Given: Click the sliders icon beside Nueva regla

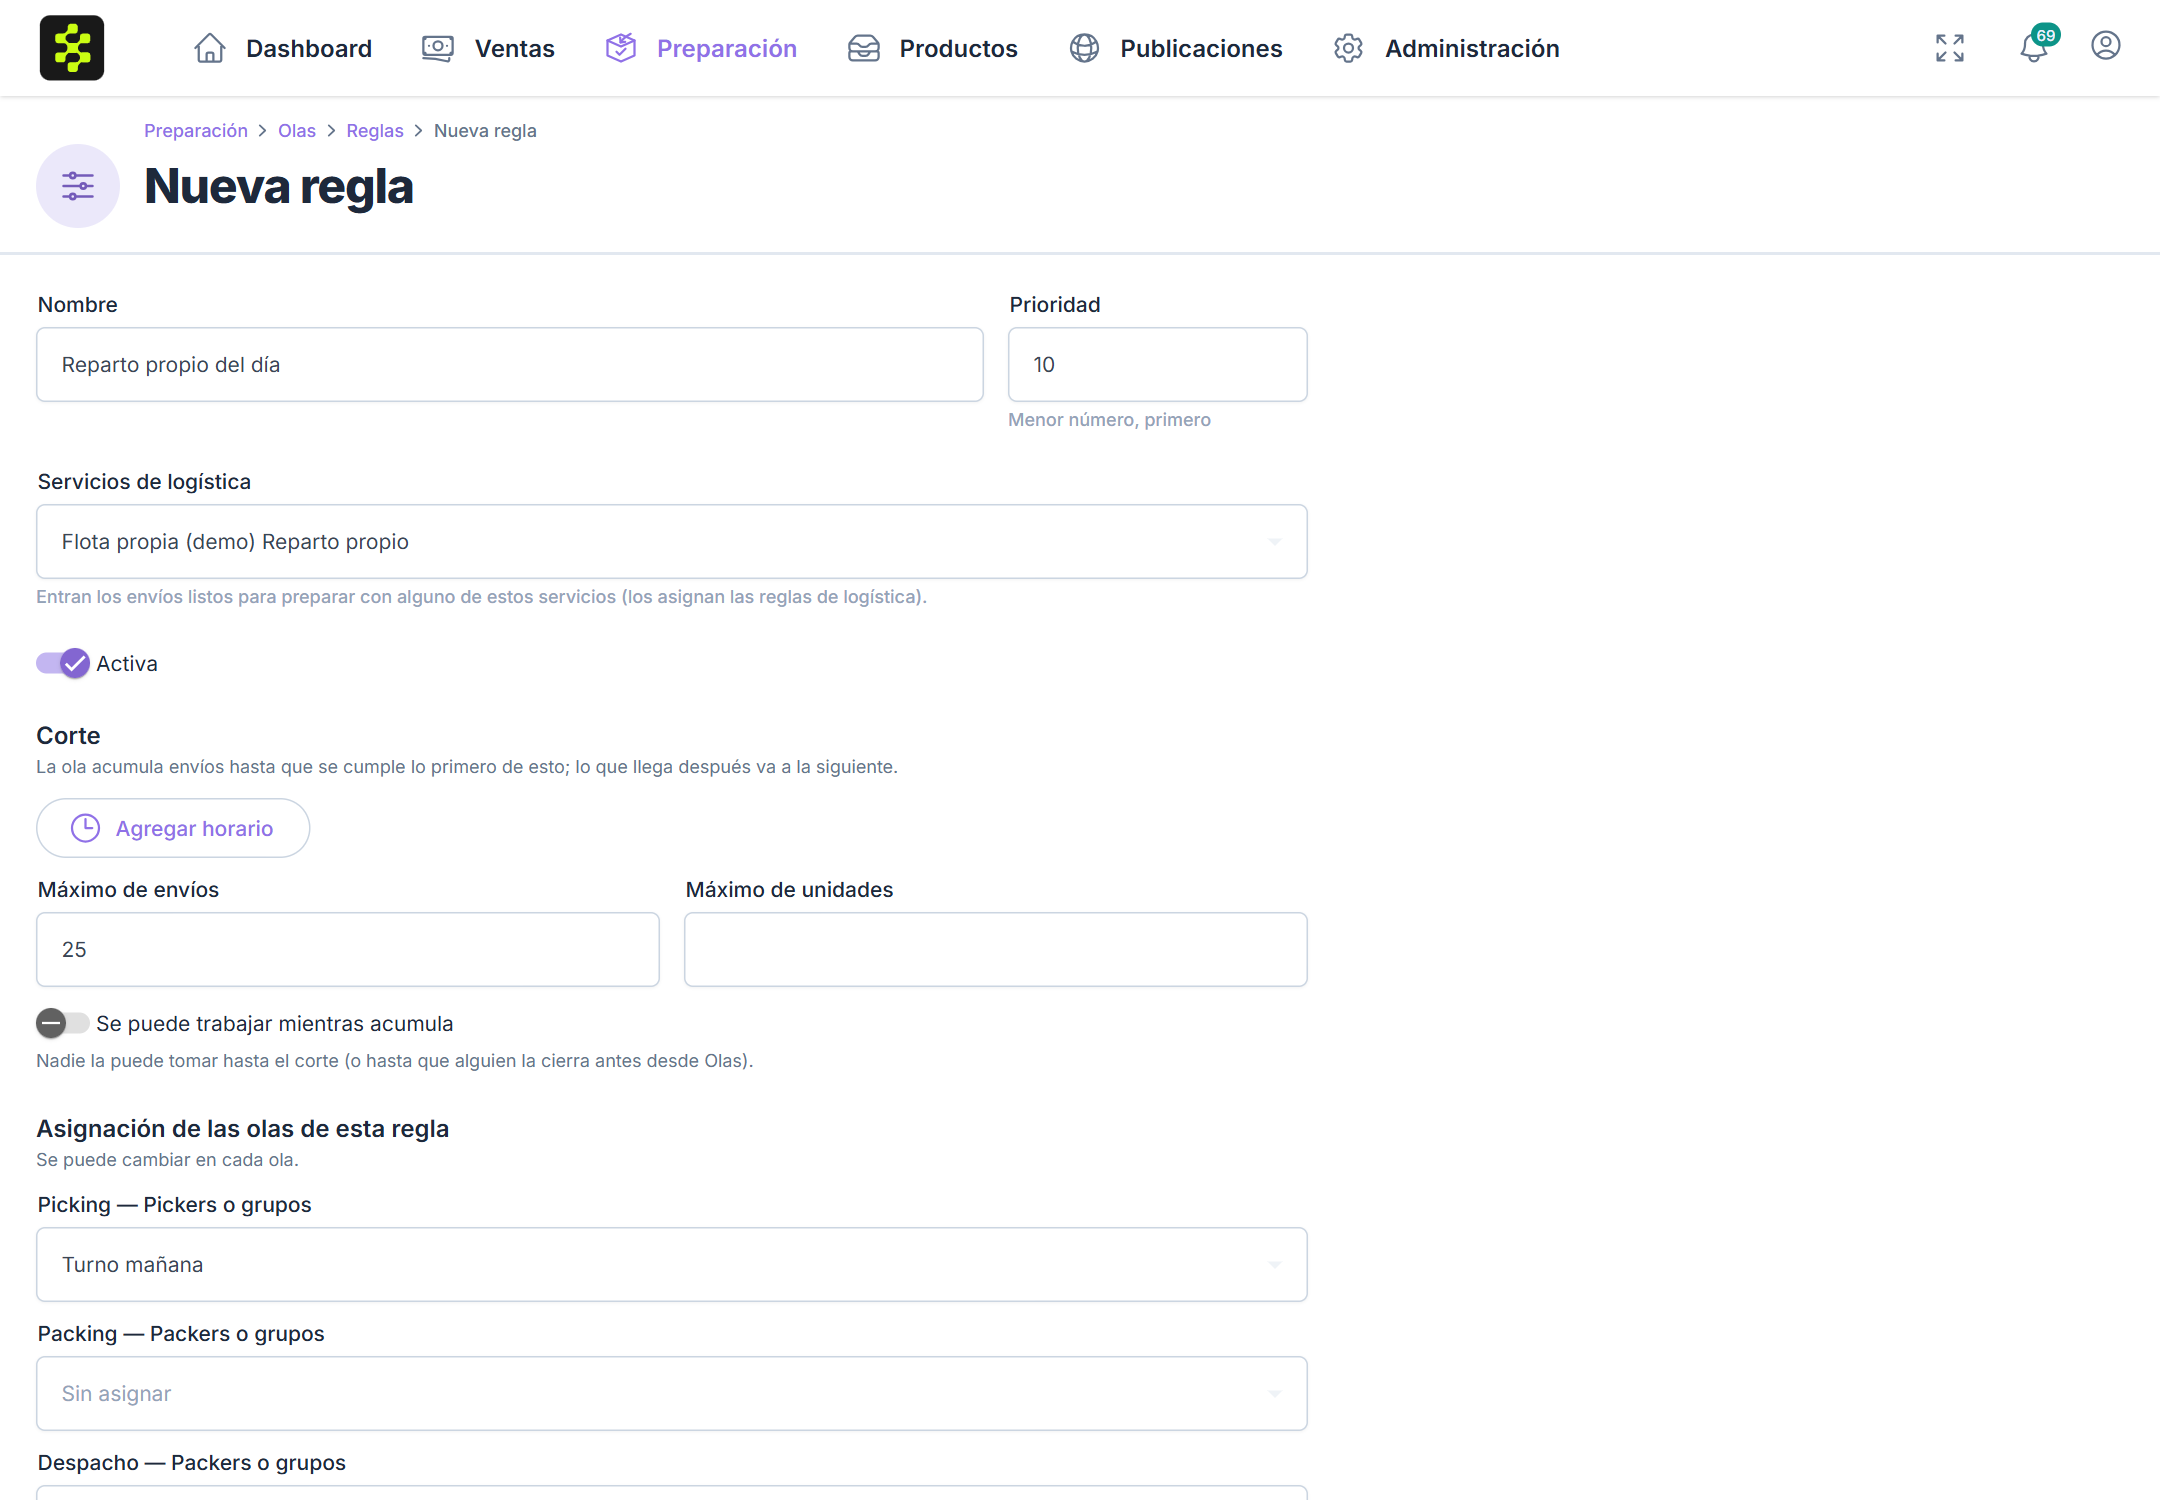Looking at the screenshot, I should [x=78, y=186].
